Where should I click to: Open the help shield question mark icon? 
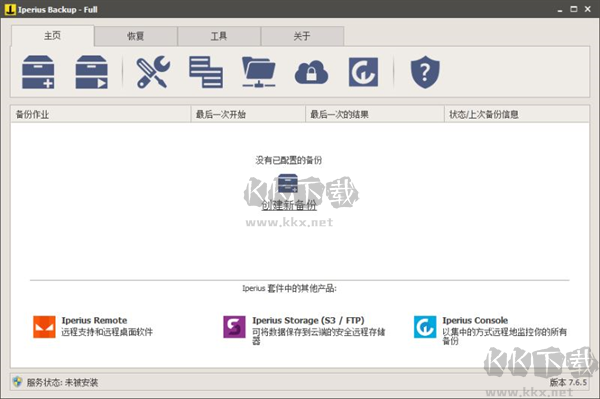tap(425, 72)
